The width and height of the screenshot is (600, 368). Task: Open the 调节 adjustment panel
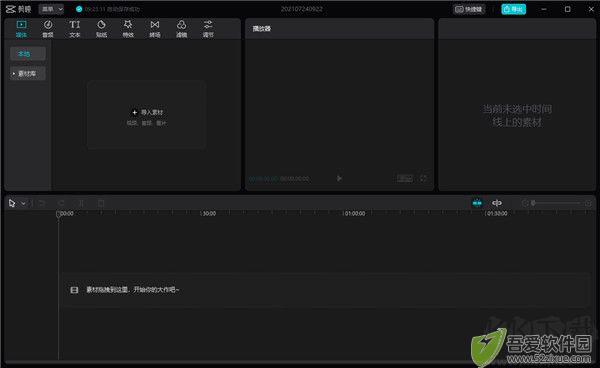tap(208, 29)
